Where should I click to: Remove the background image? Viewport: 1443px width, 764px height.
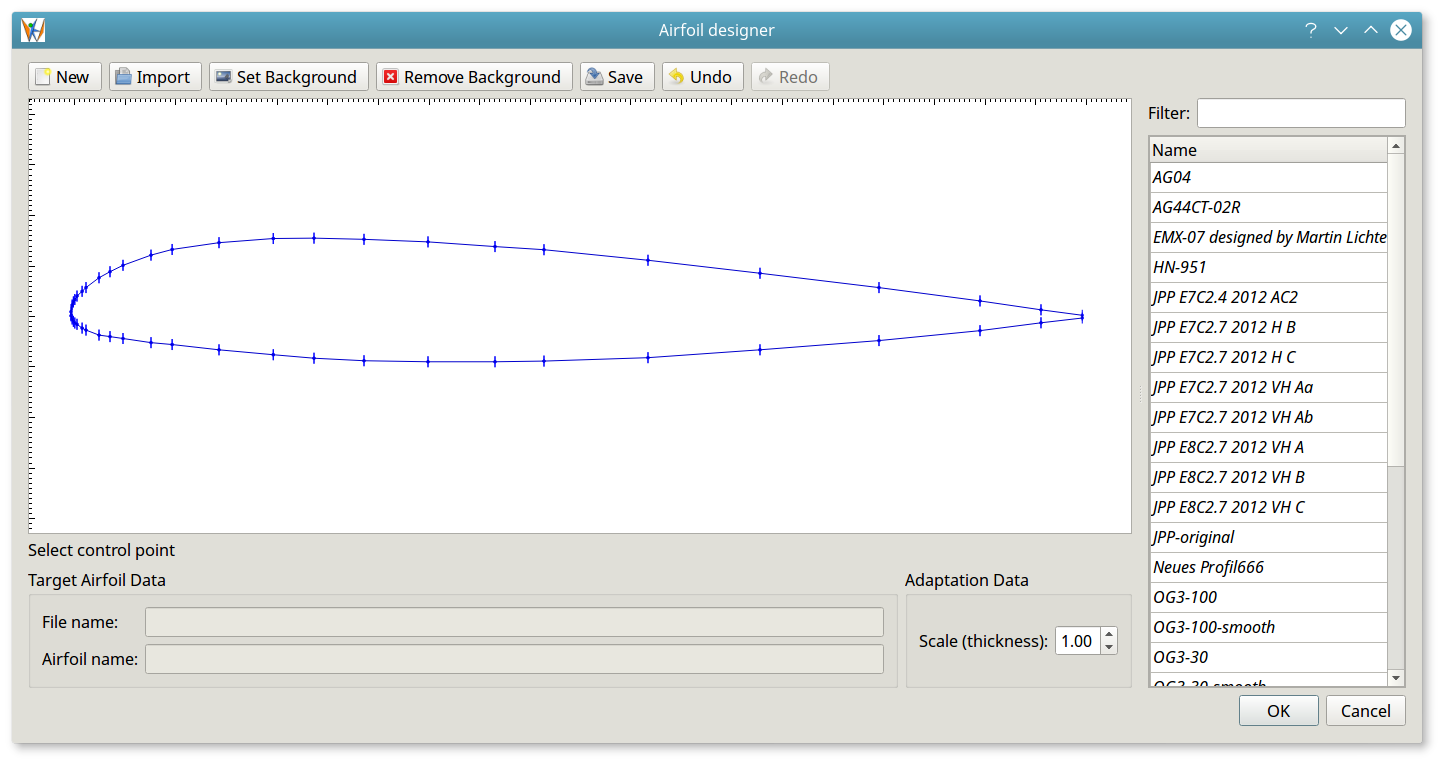(x=473, y=77)
